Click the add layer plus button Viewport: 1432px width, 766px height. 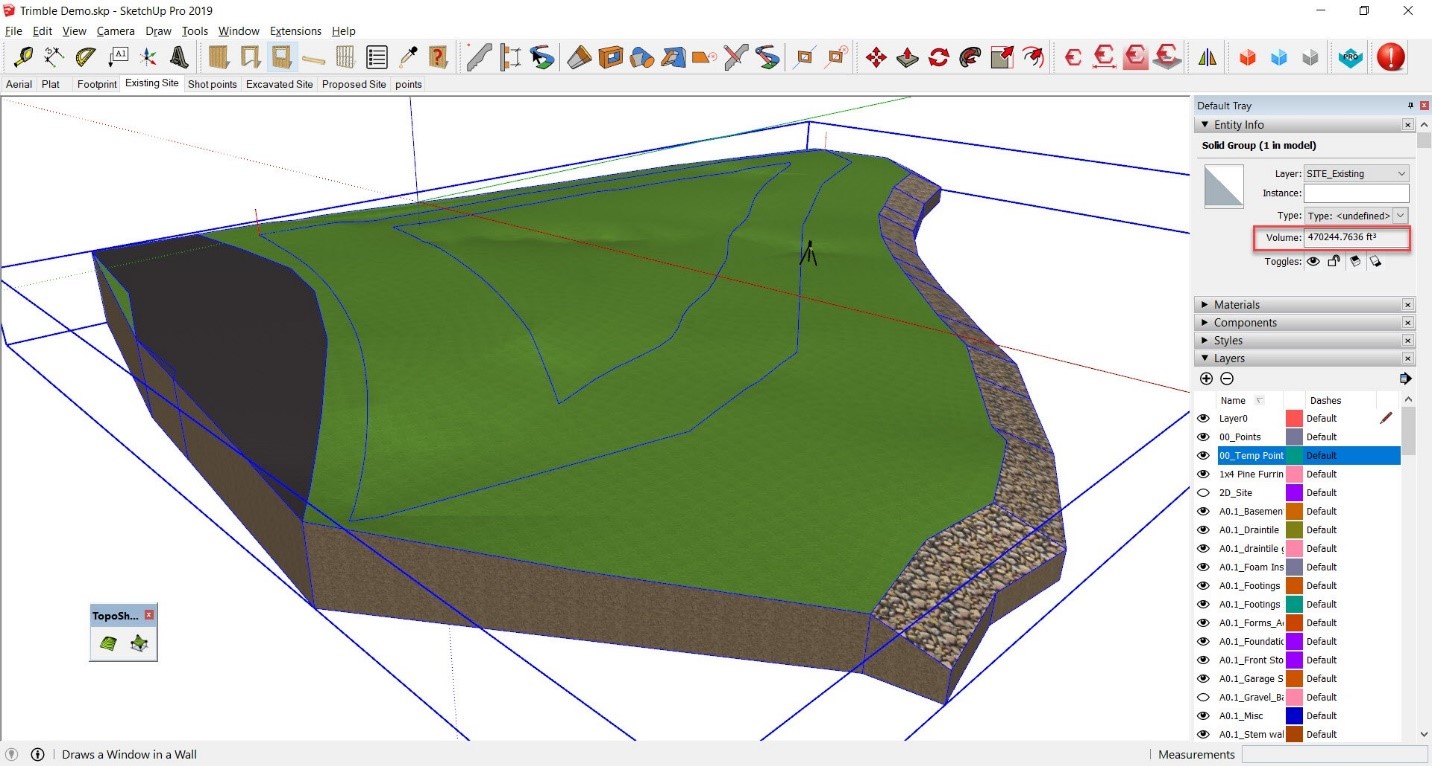pyautogui.click(x=1206, y=379)
